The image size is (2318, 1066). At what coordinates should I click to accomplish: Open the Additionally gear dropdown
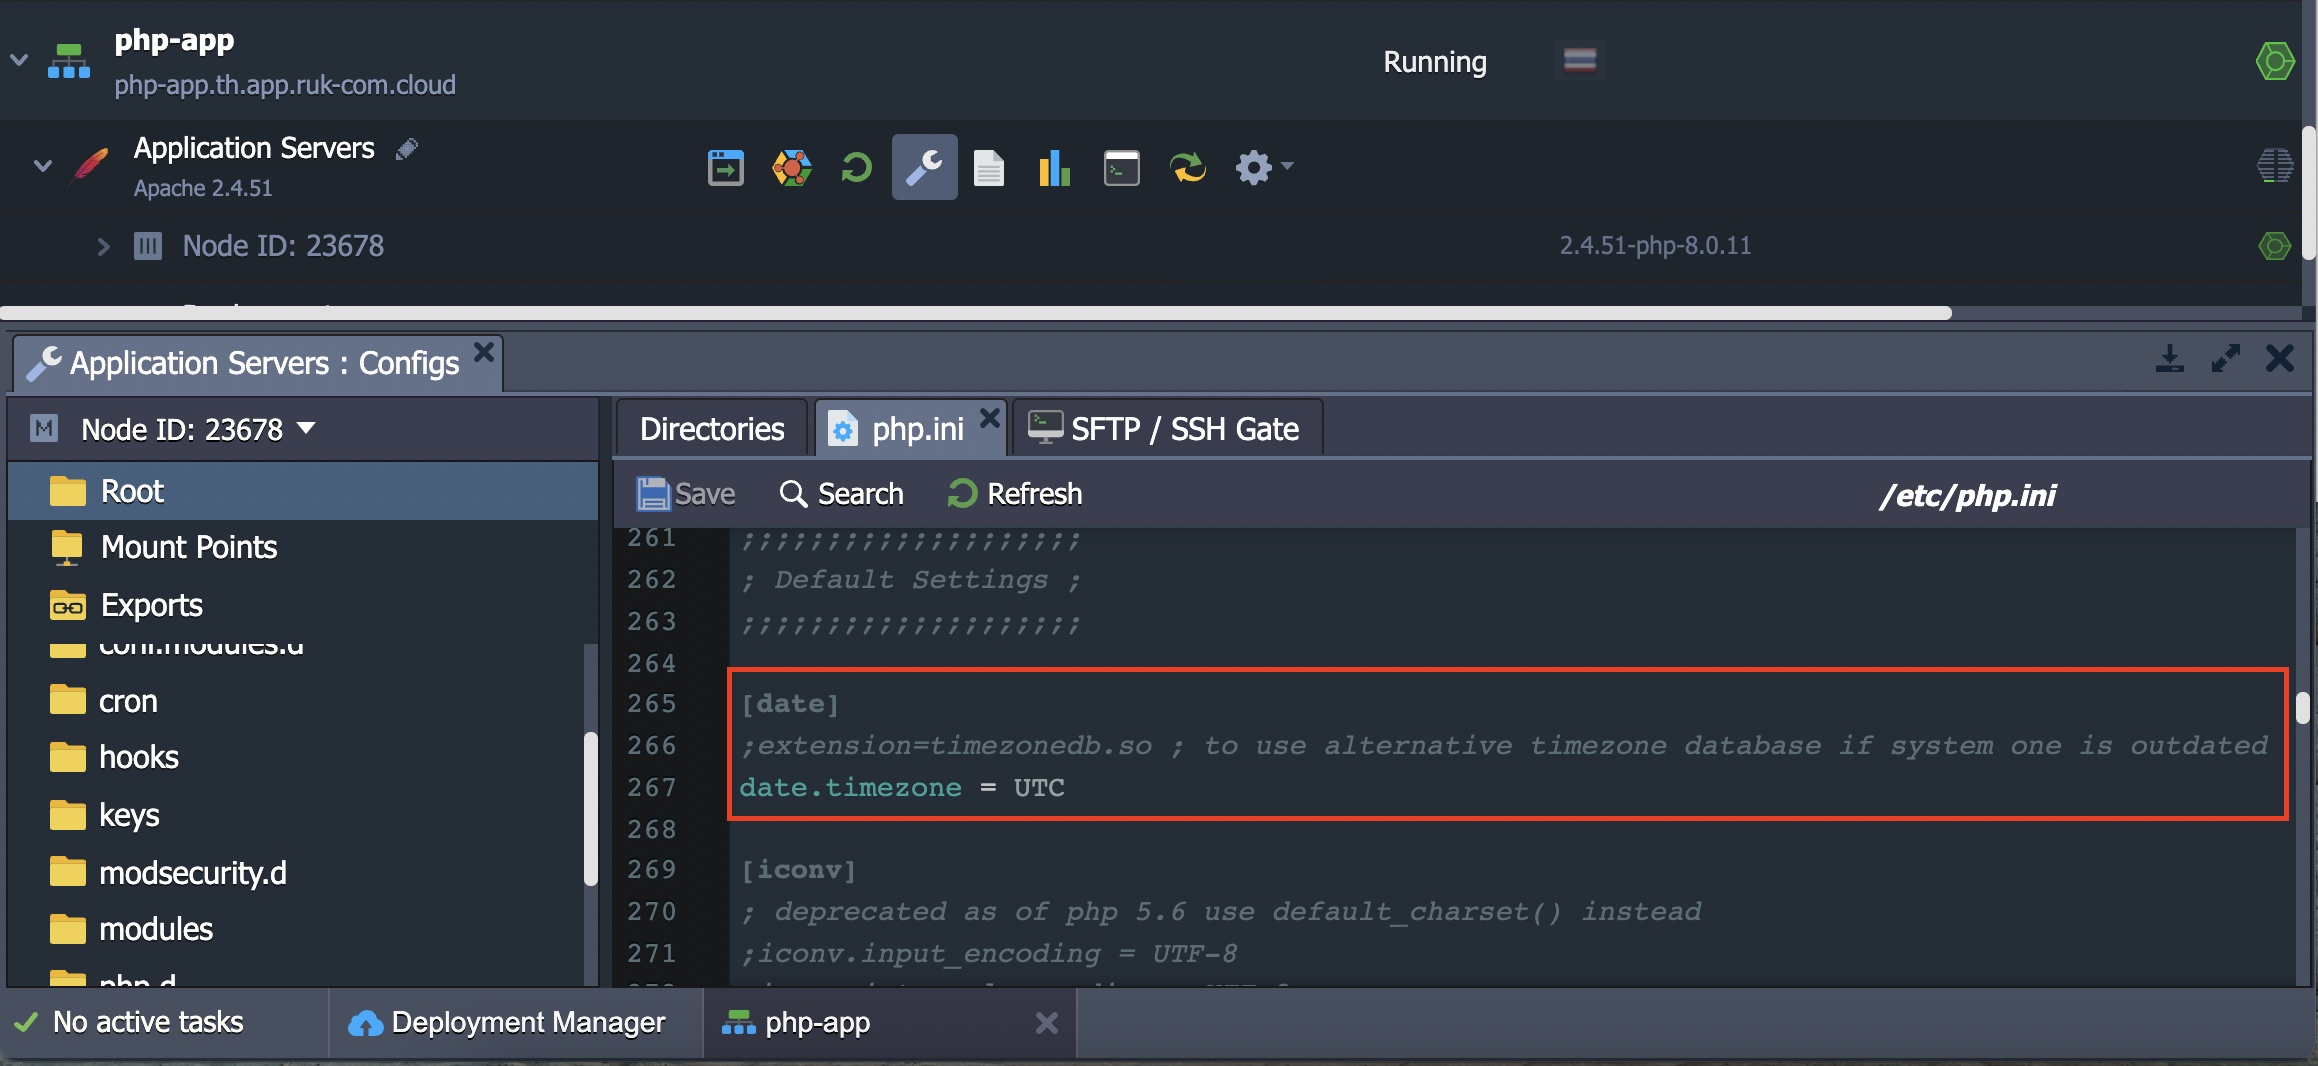pyautogui.click(x=1264, y=167)
